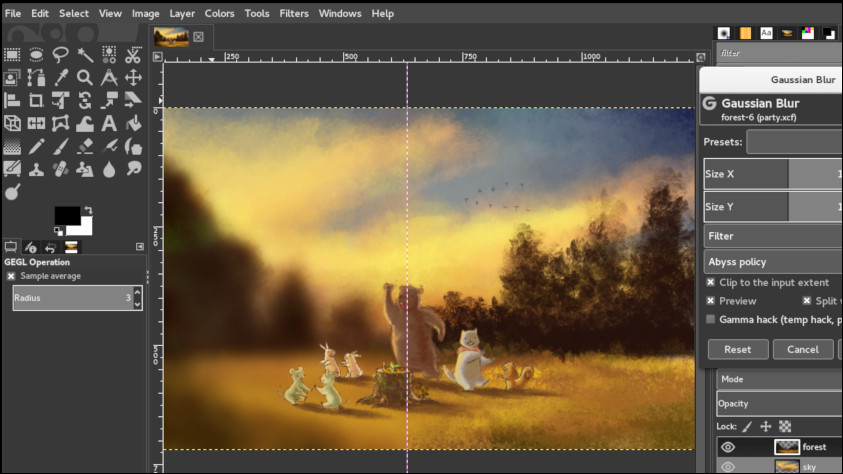Select the Crop tool
843x474 pixels.
[36, 100]
